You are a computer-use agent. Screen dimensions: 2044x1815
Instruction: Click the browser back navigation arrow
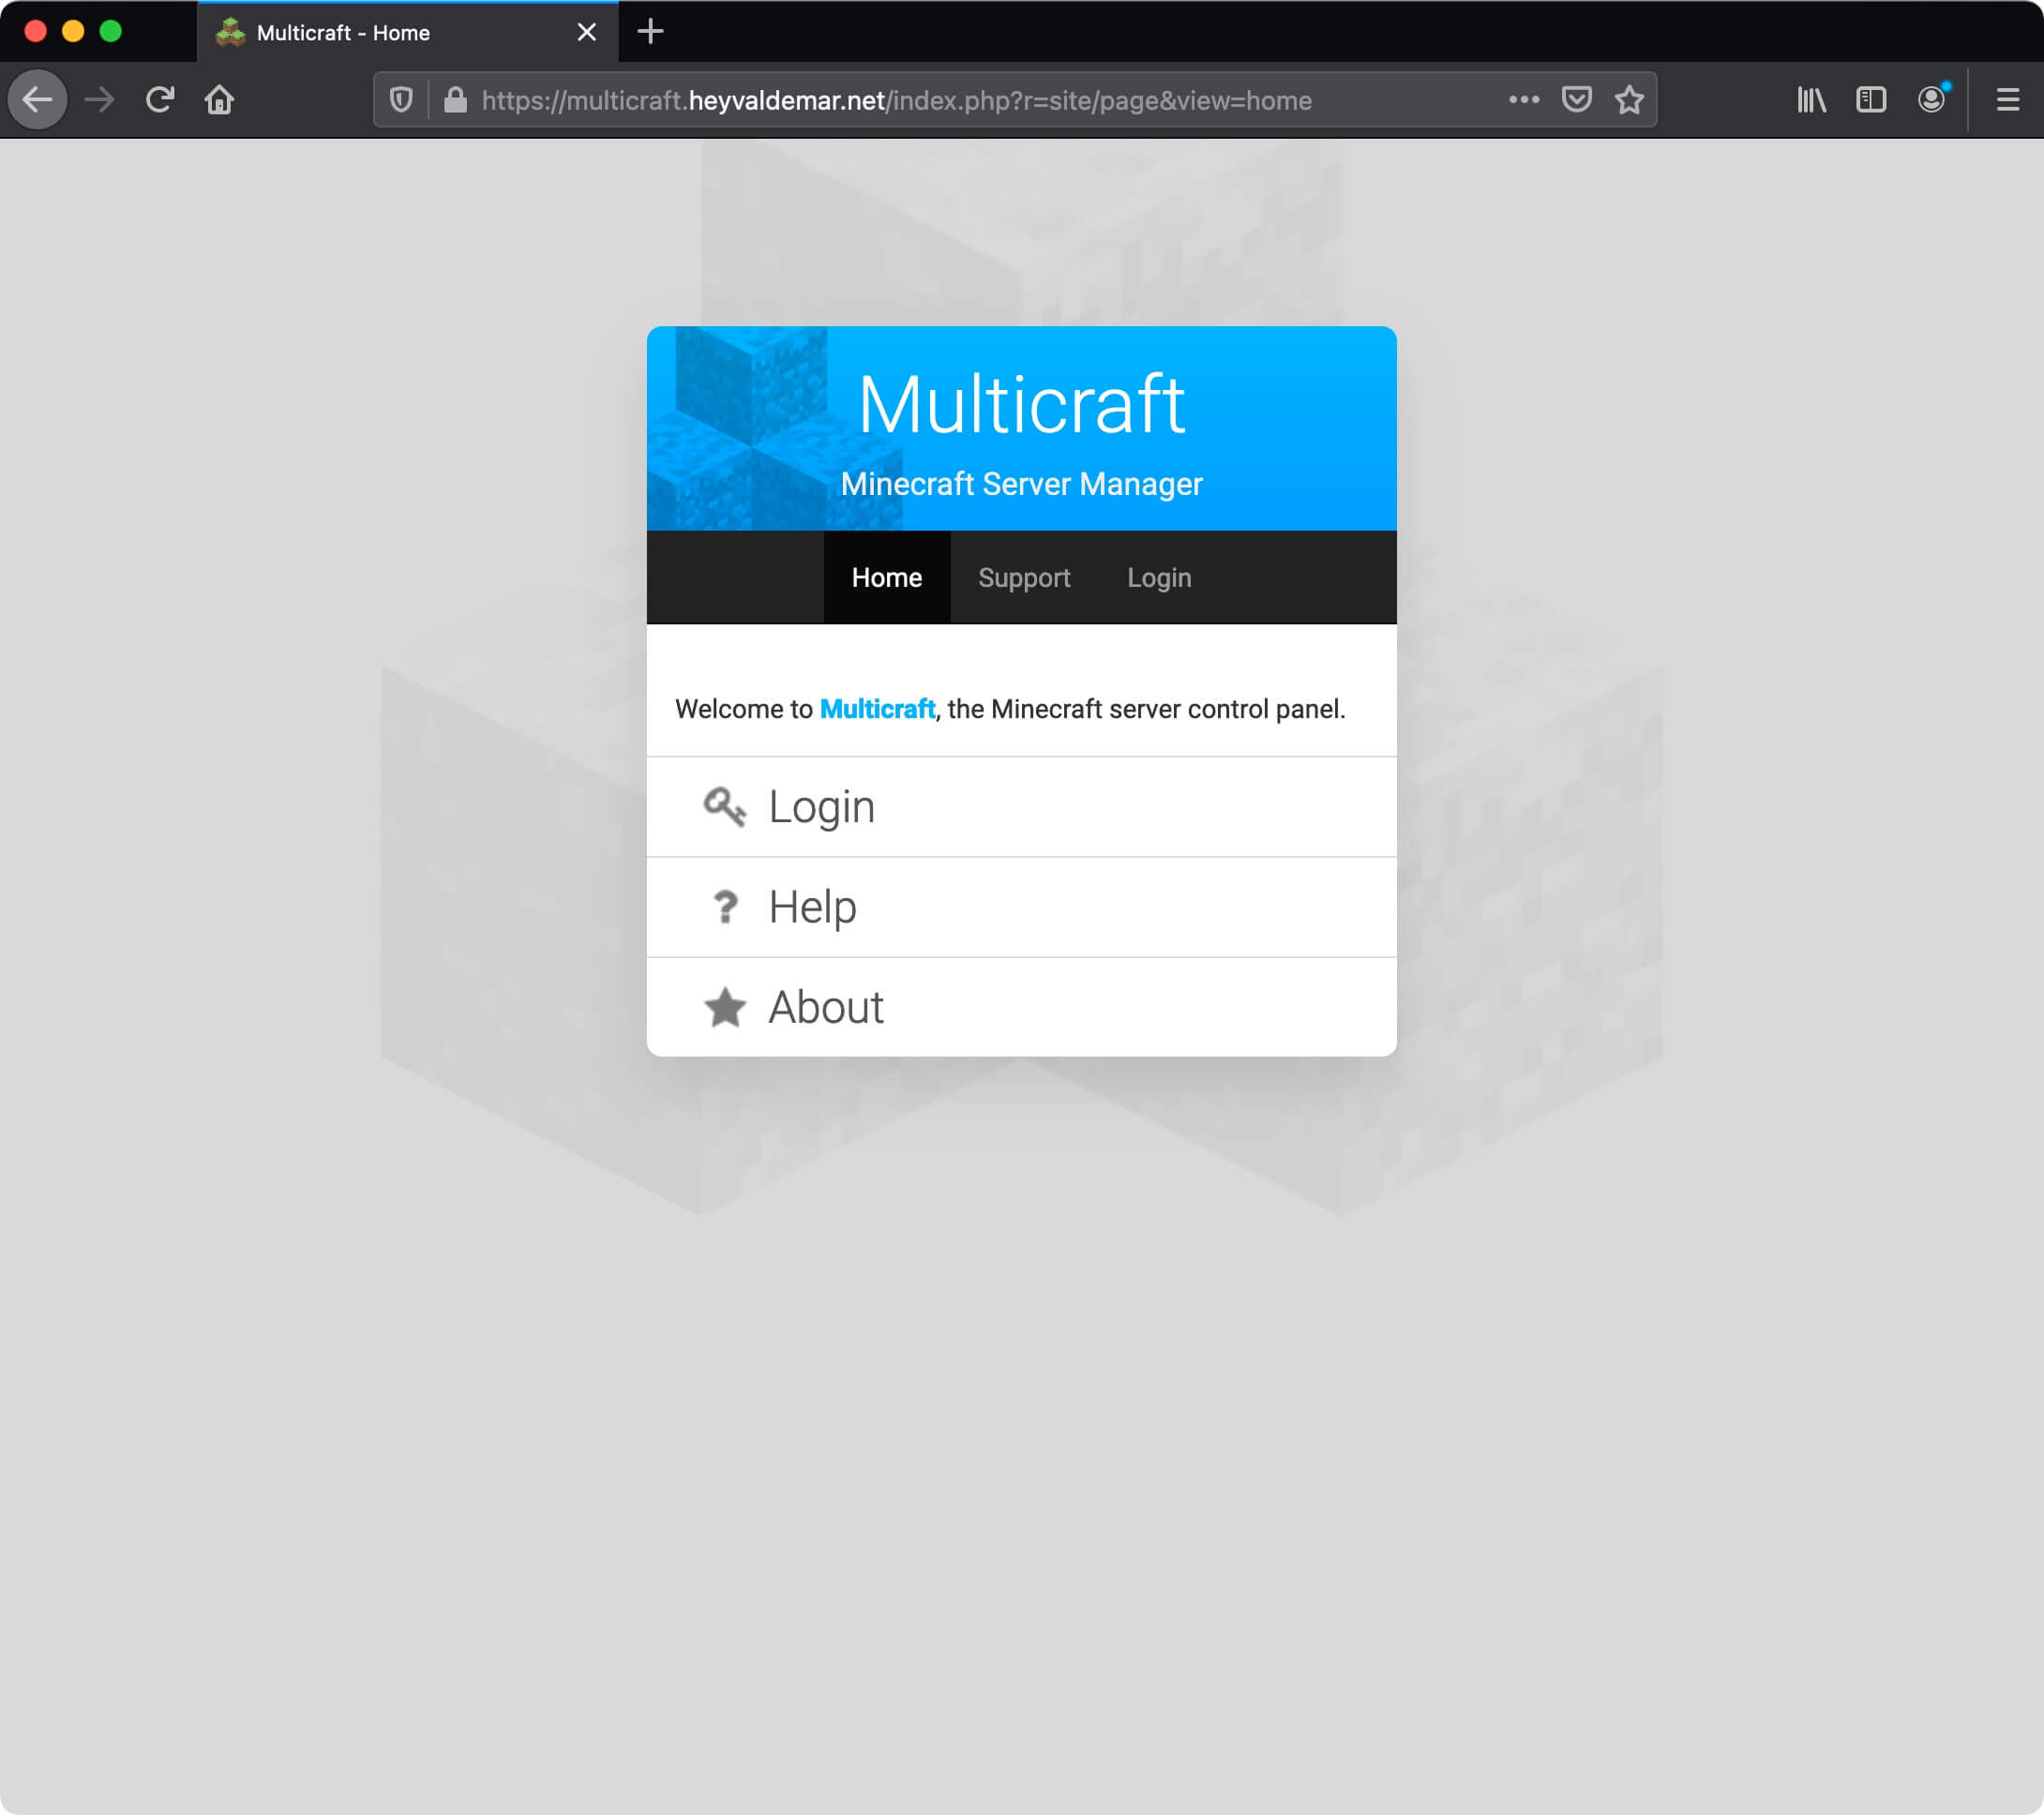tap(40, 100)
